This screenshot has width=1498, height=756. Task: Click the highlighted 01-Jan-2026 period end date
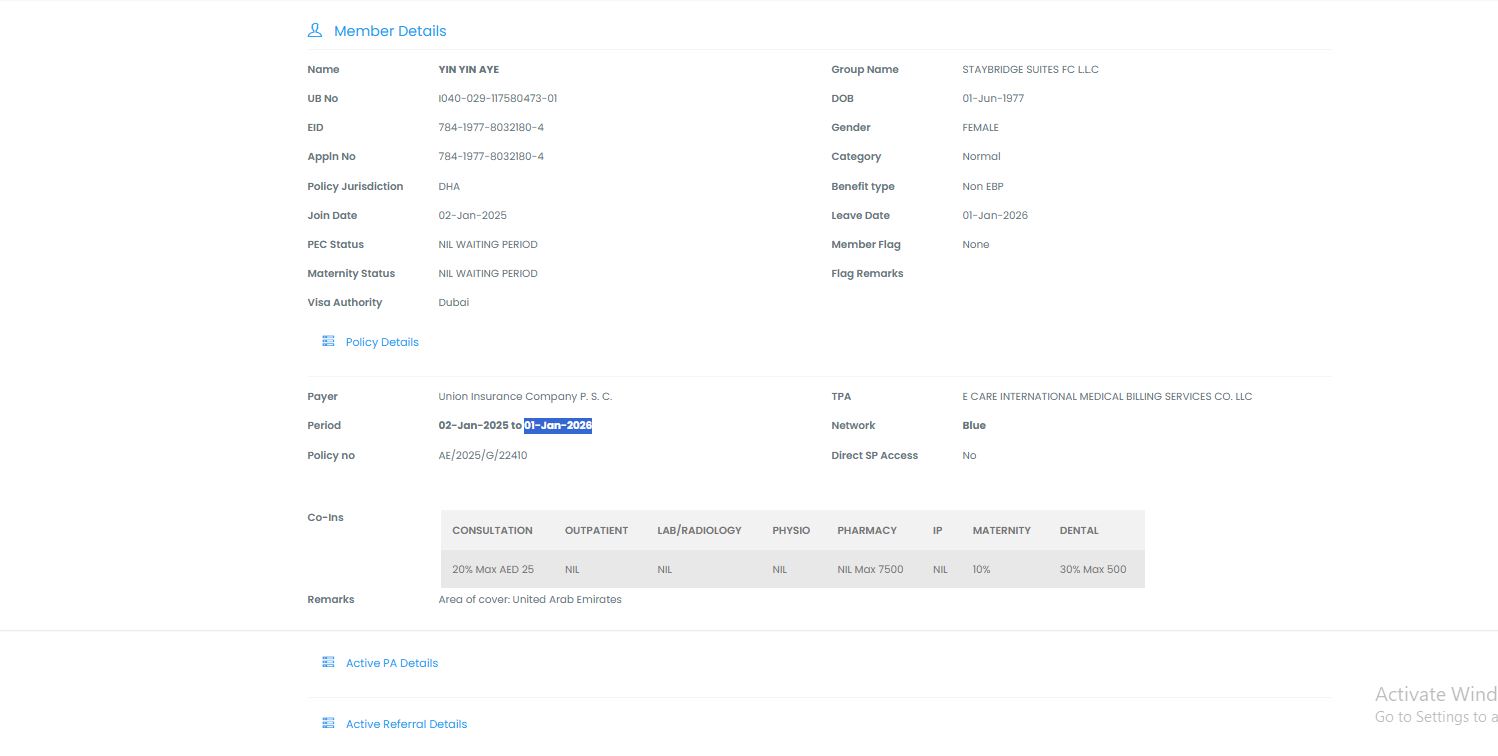point(558,425)
